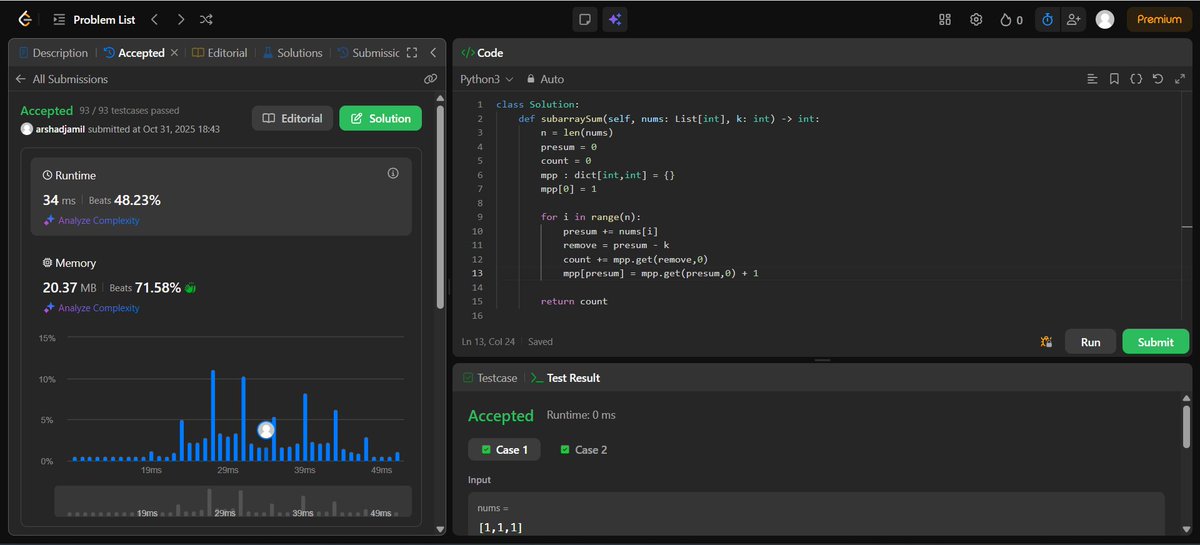Viewport: 1200px width, 545px height.
Task: Close the Accepted tab
Action: coord(175,53)
